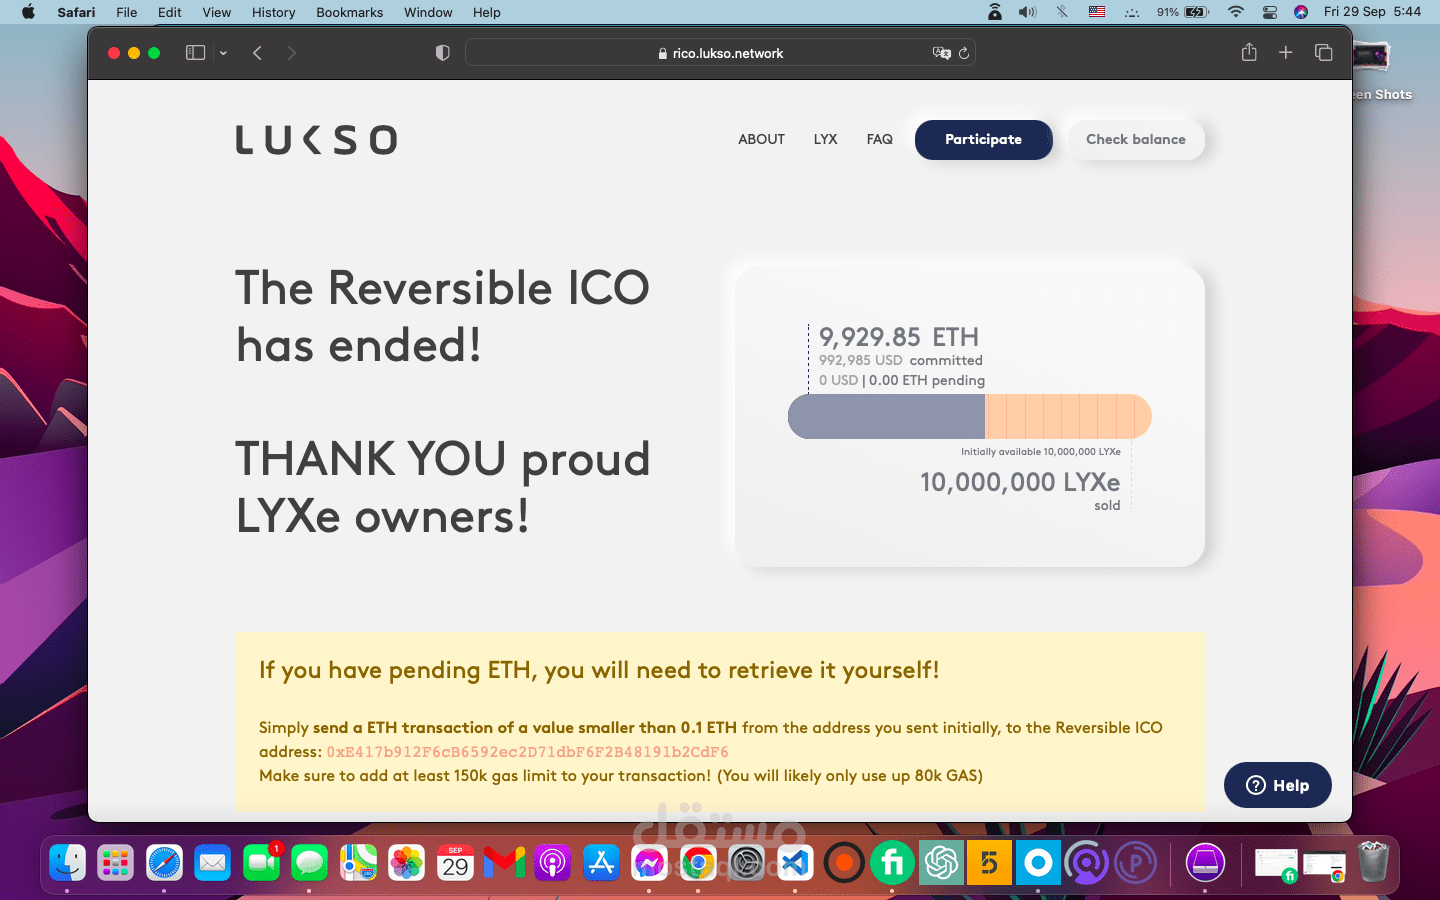Open Messenger from the Dock
Viewport: 1440px width, 900px height.
[649, 862]
